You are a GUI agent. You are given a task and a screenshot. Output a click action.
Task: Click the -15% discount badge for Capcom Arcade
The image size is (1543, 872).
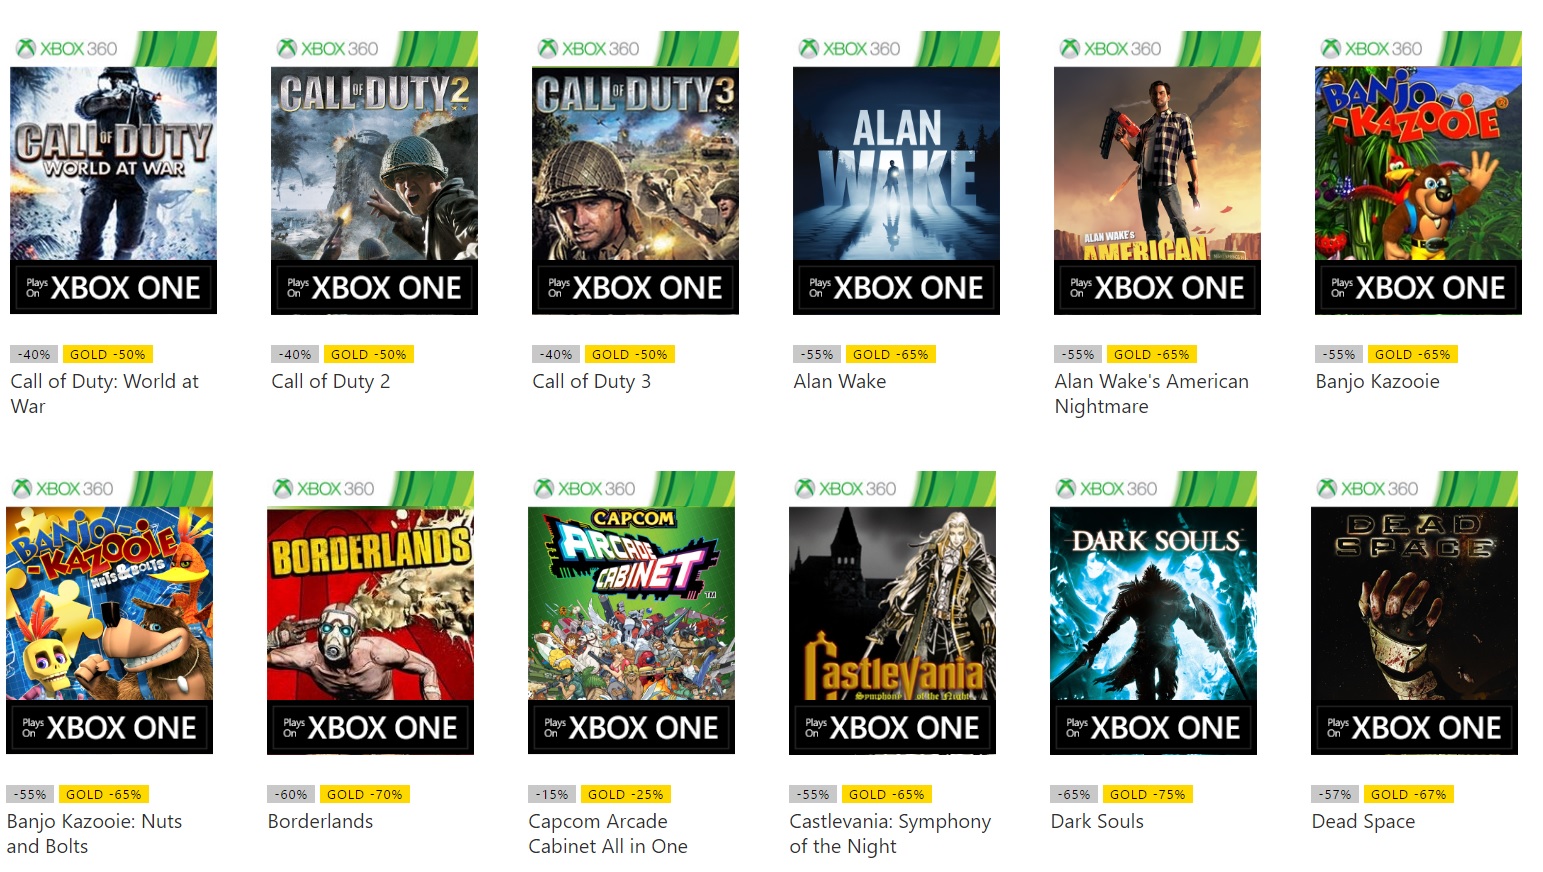tap(551, 794)
